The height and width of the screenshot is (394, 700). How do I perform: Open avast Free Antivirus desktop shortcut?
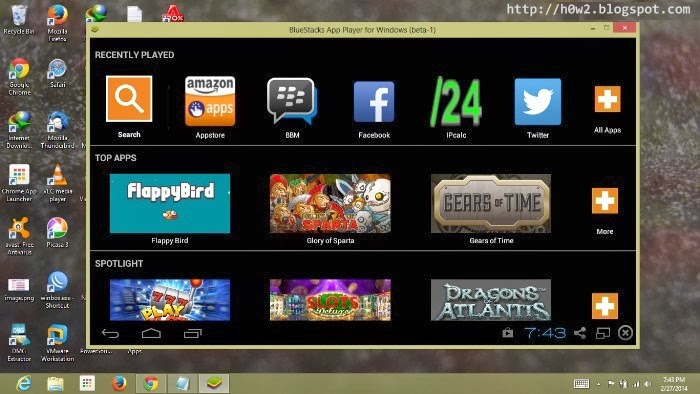[x=19, y=236]
